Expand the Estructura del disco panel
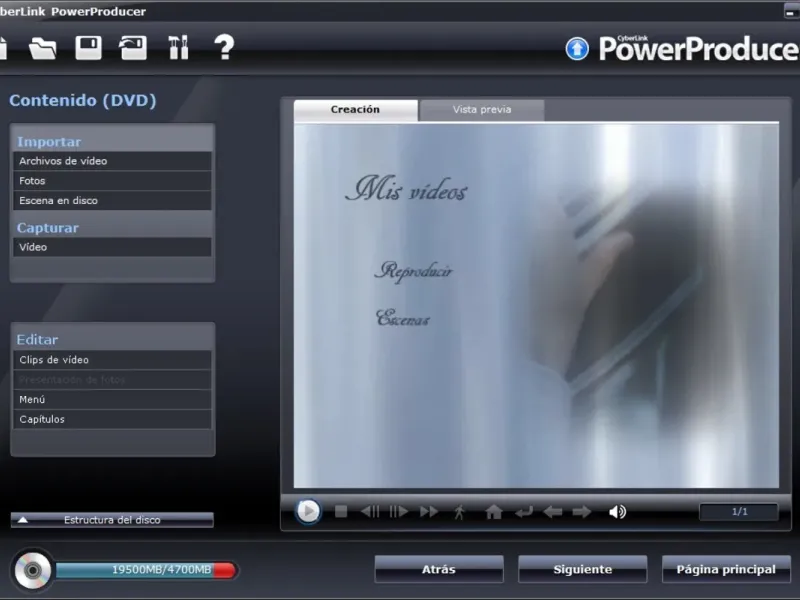The height and width of the screenshot is (600, 800). pyautogui.click(x=112, y=520)
